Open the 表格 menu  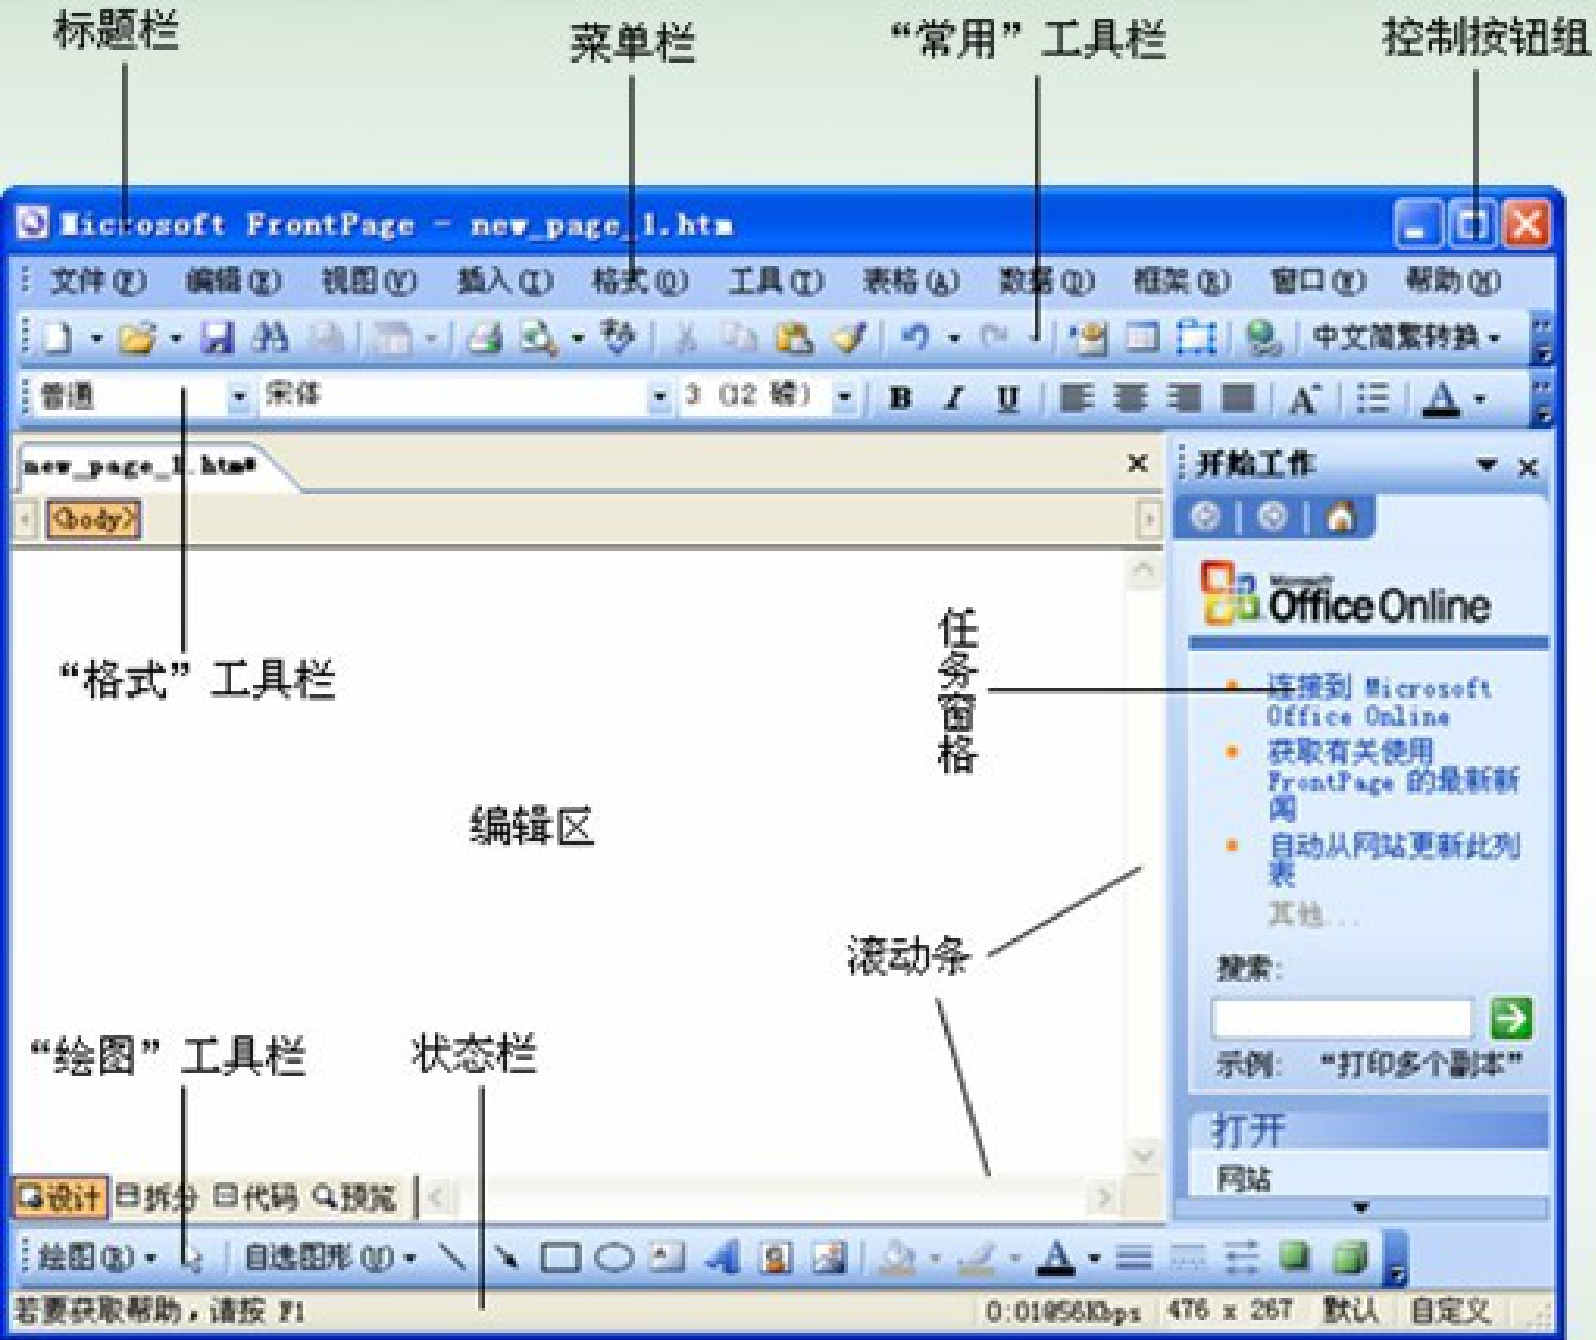(x=910, y=281)
